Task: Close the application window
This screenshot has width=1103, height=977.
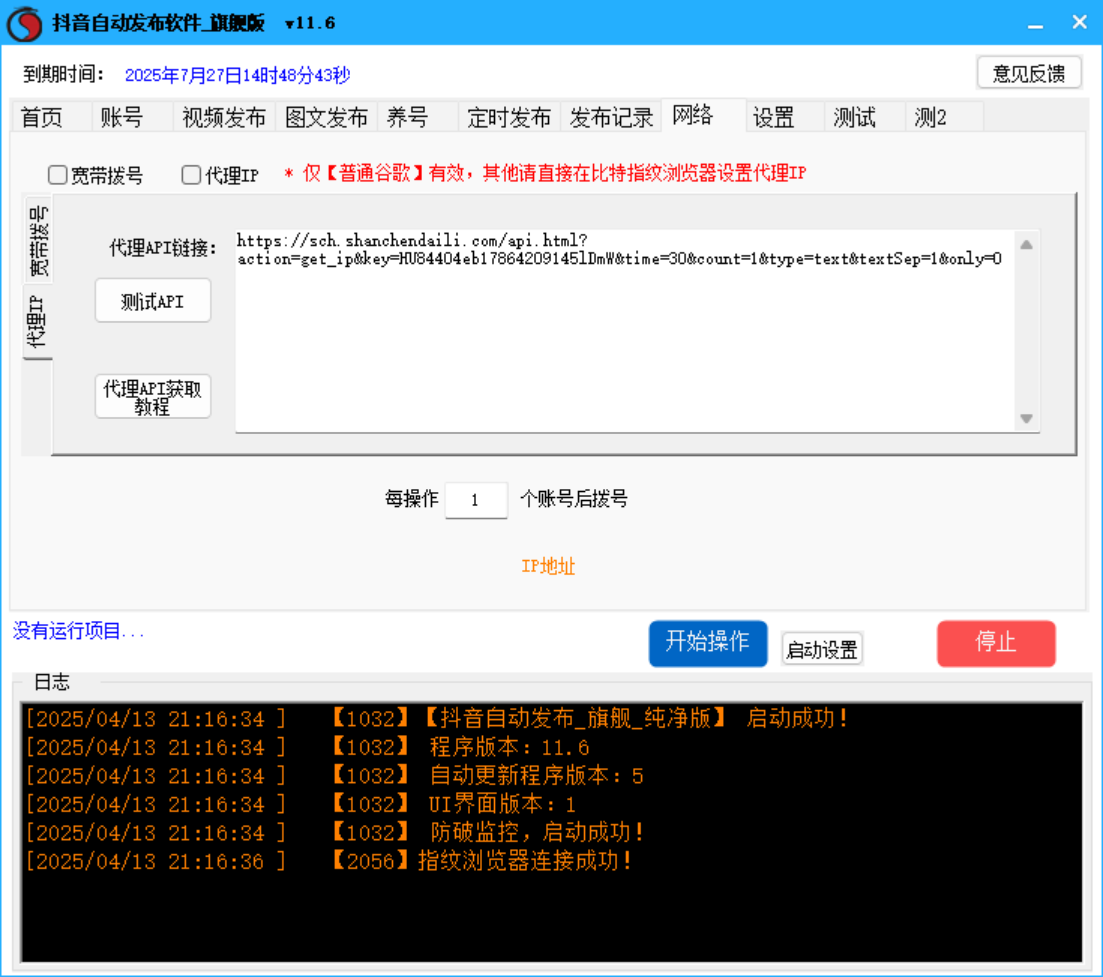Action: pos(1079,23)
